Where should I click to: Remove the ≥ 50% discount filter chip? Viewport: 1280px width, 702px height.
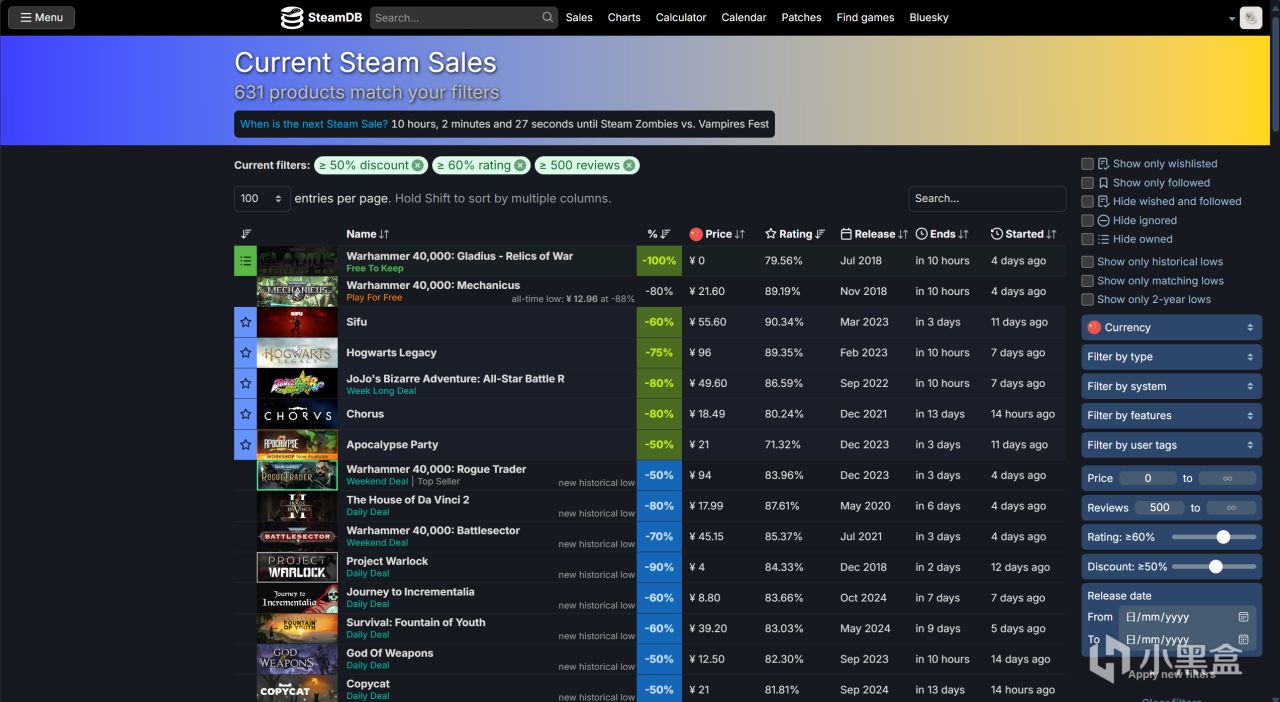[418, 165]
